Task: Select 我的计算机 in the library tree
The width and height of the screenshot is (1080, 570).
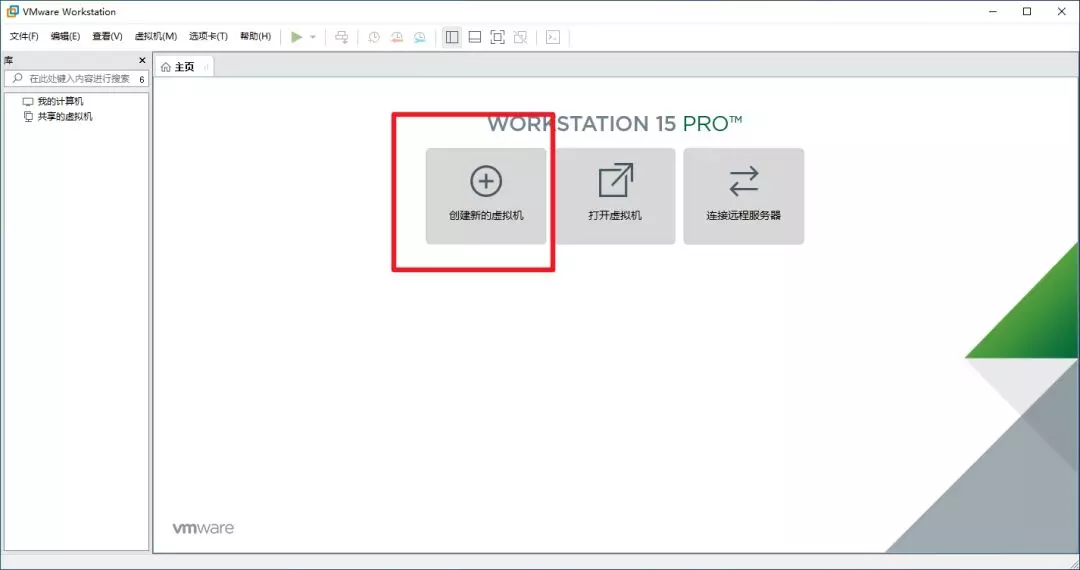Action: 60,101
